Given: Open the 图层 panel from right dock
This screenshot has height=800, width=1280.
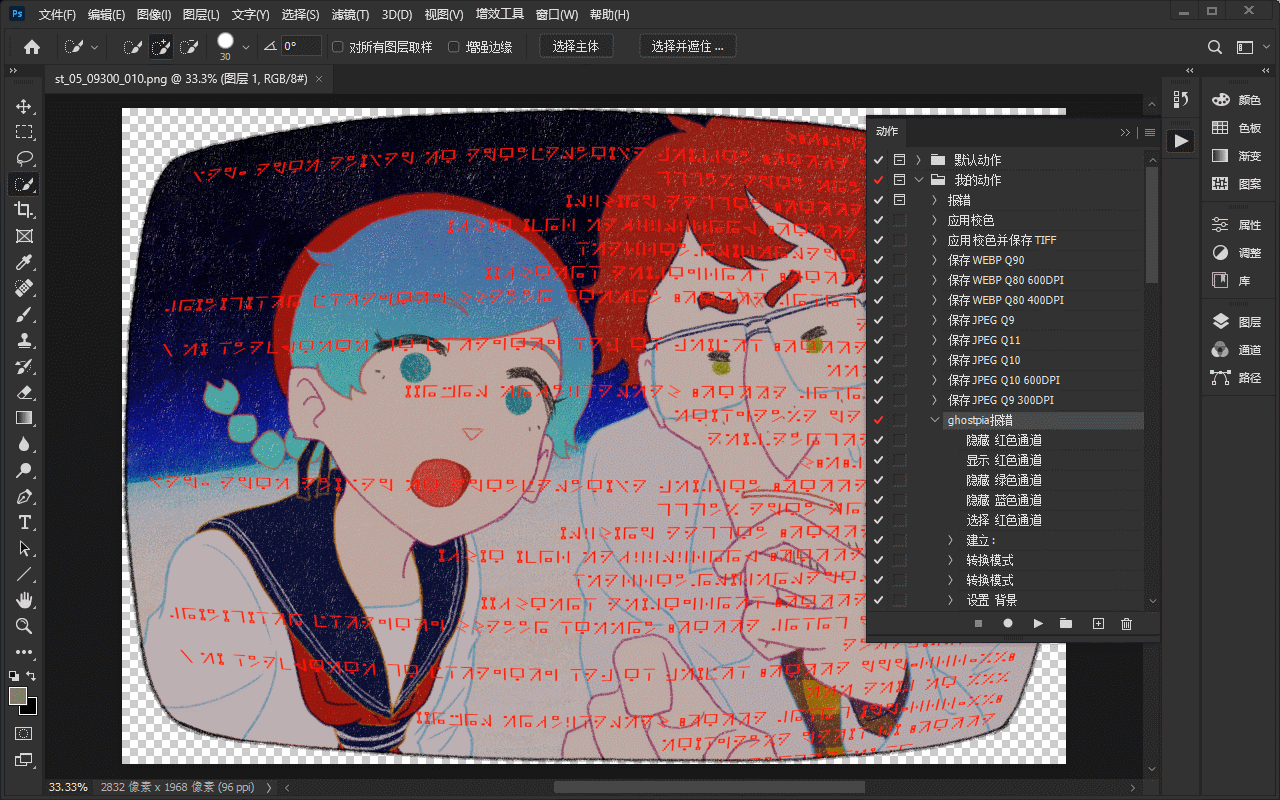Looking at the screenshot, I should pyautogui.click(x=1236, y=322).
